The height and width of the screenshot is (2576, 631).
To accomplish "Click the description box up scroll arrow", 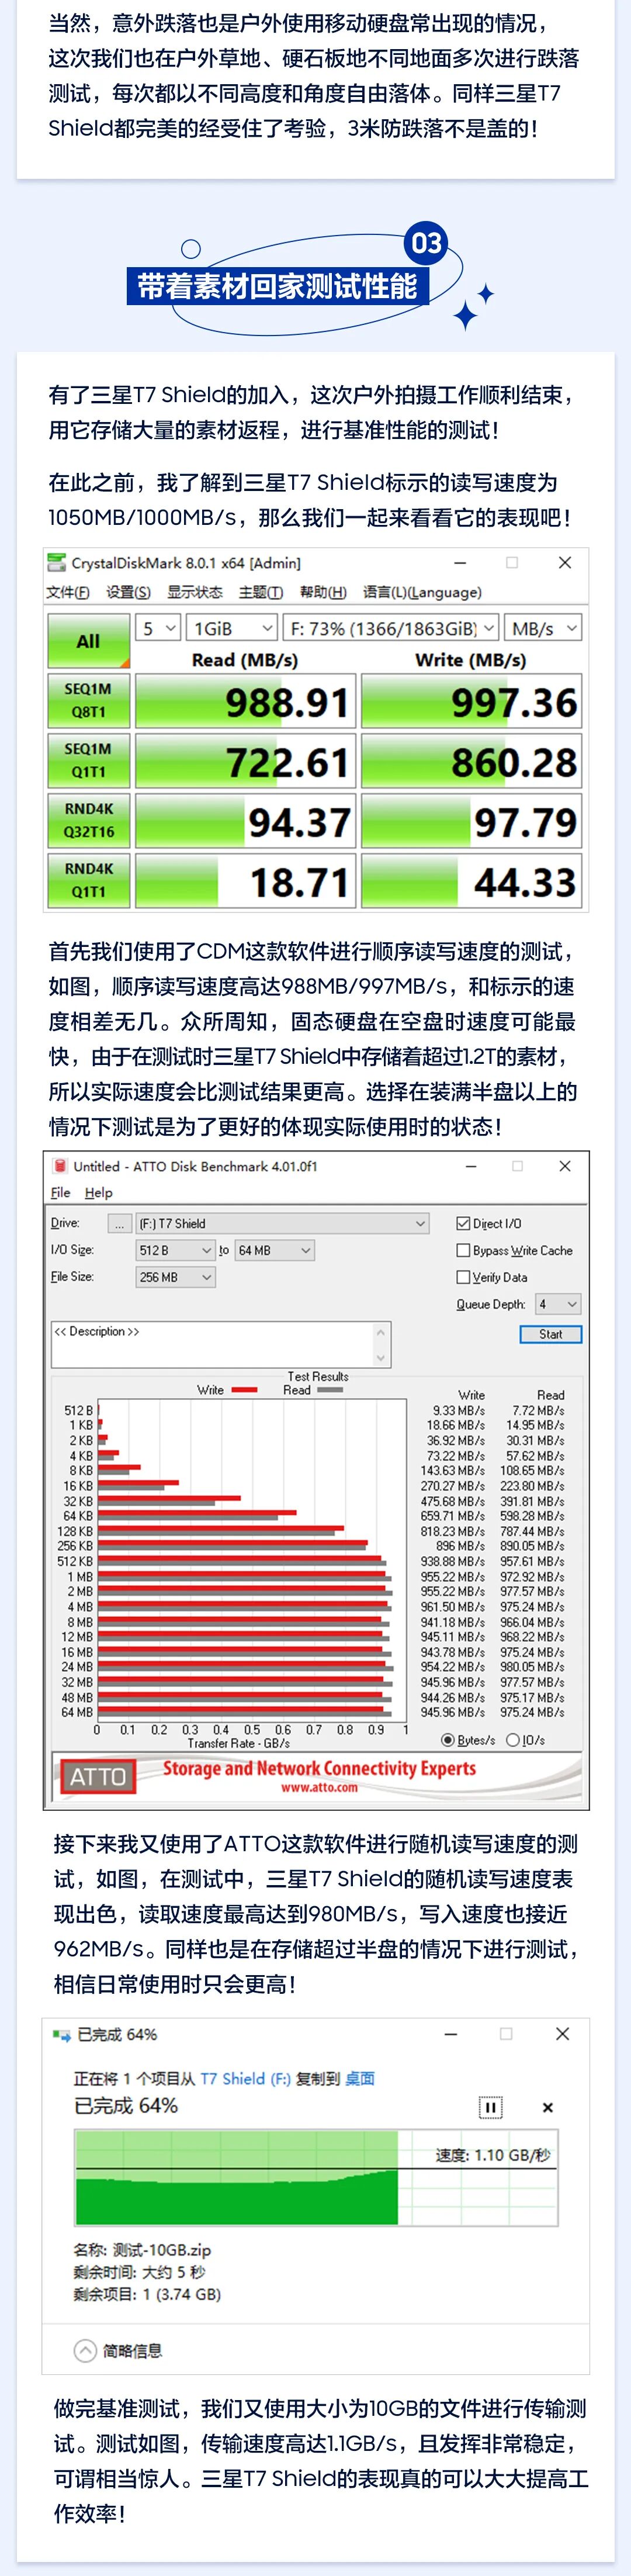I will coord(381,1332).
